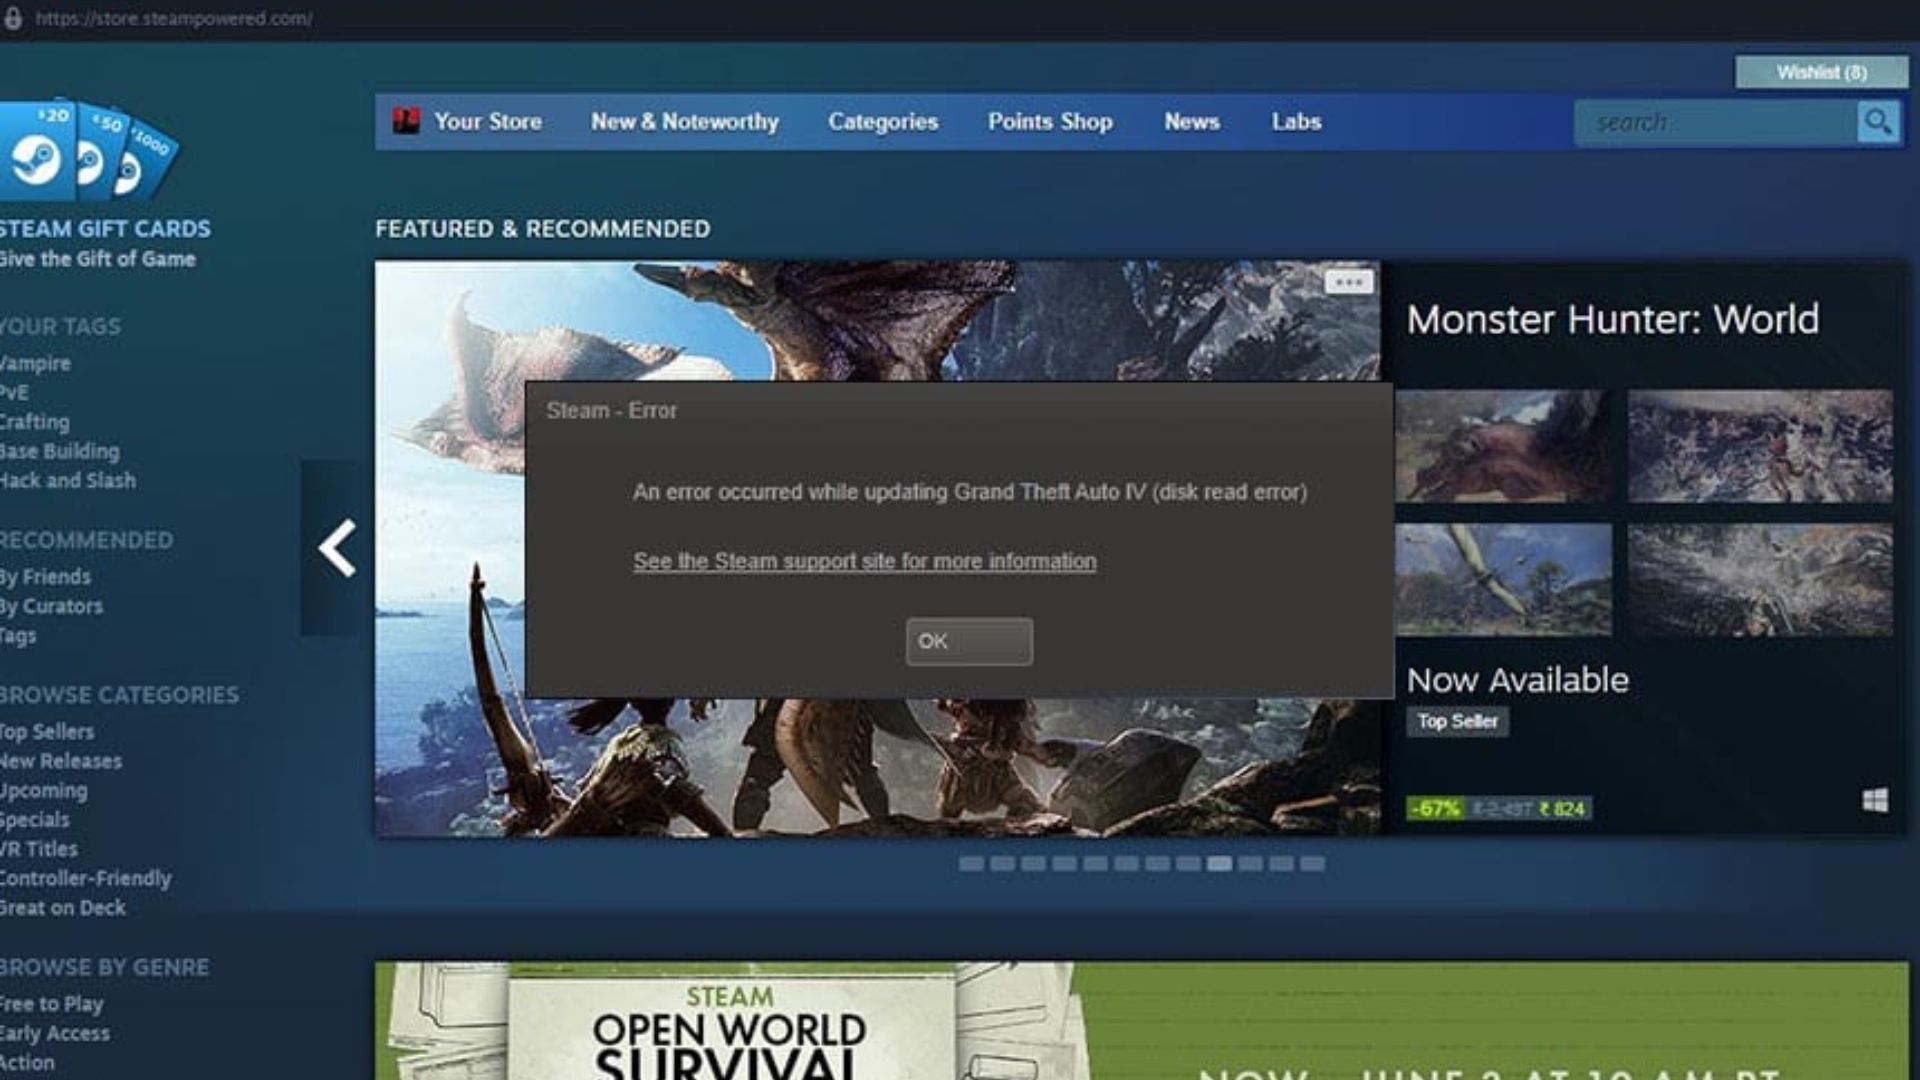Click the previous carousel arrow
This screenshot has height=1080, width=1920.
(337, 548)
